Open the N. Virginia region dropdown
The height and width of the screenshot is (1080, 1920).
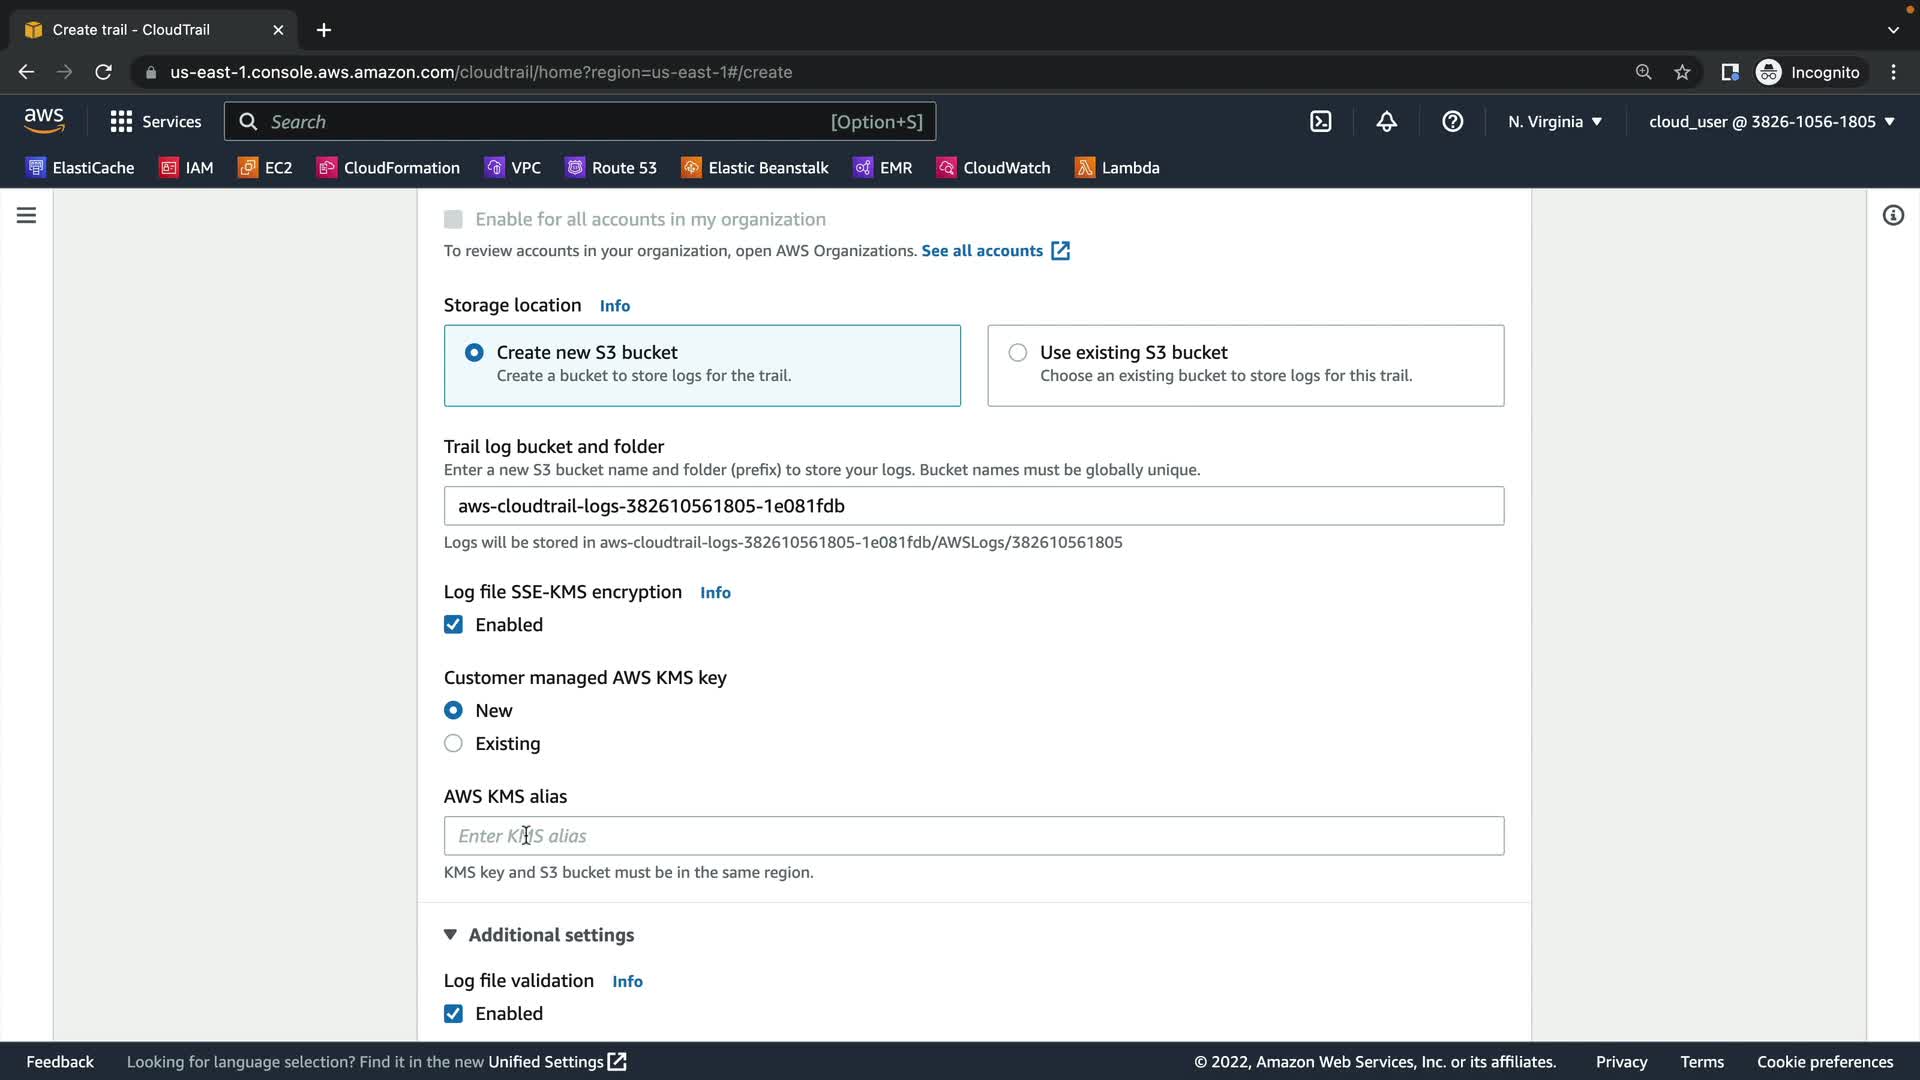(x=1554, y=122)
